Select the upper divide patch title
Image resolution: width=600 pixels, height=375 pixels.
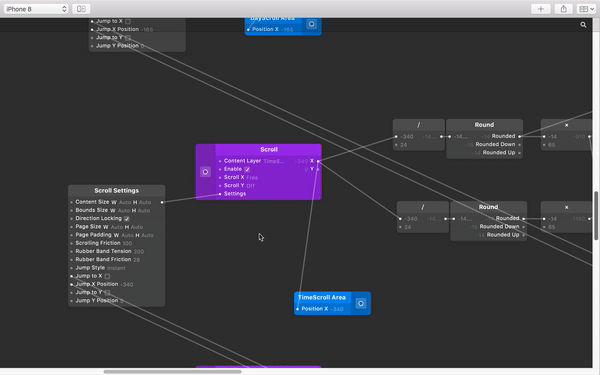pos(419,125)
